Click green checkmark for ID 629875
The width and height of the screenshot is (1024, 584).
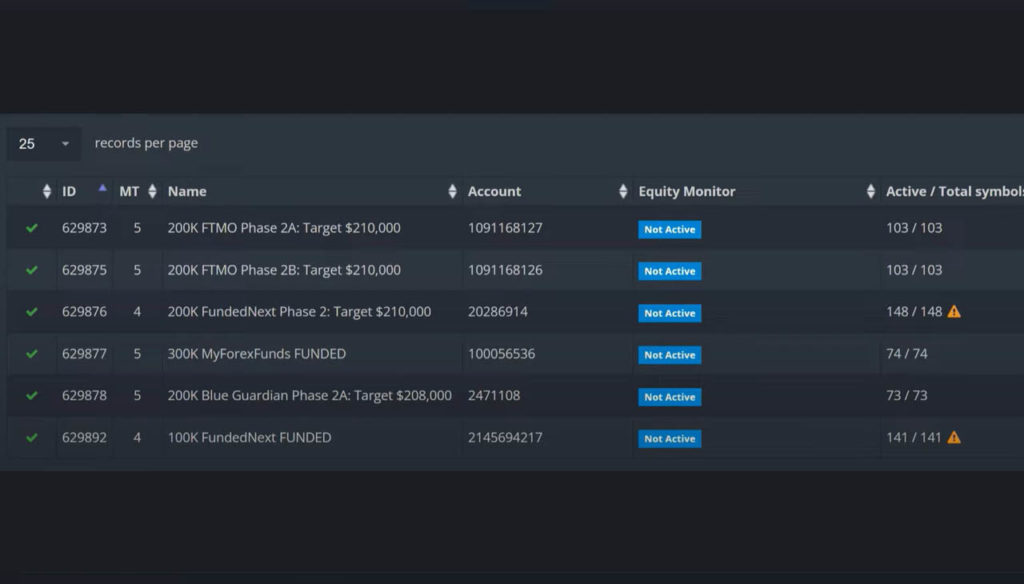pos(31,270)
